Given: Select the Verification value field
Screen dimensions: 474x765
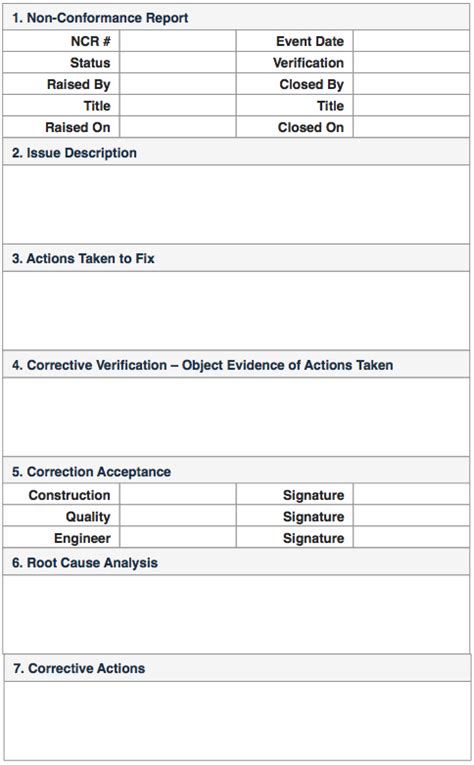Looking at the screenshot, I should (x=412, y=62).
